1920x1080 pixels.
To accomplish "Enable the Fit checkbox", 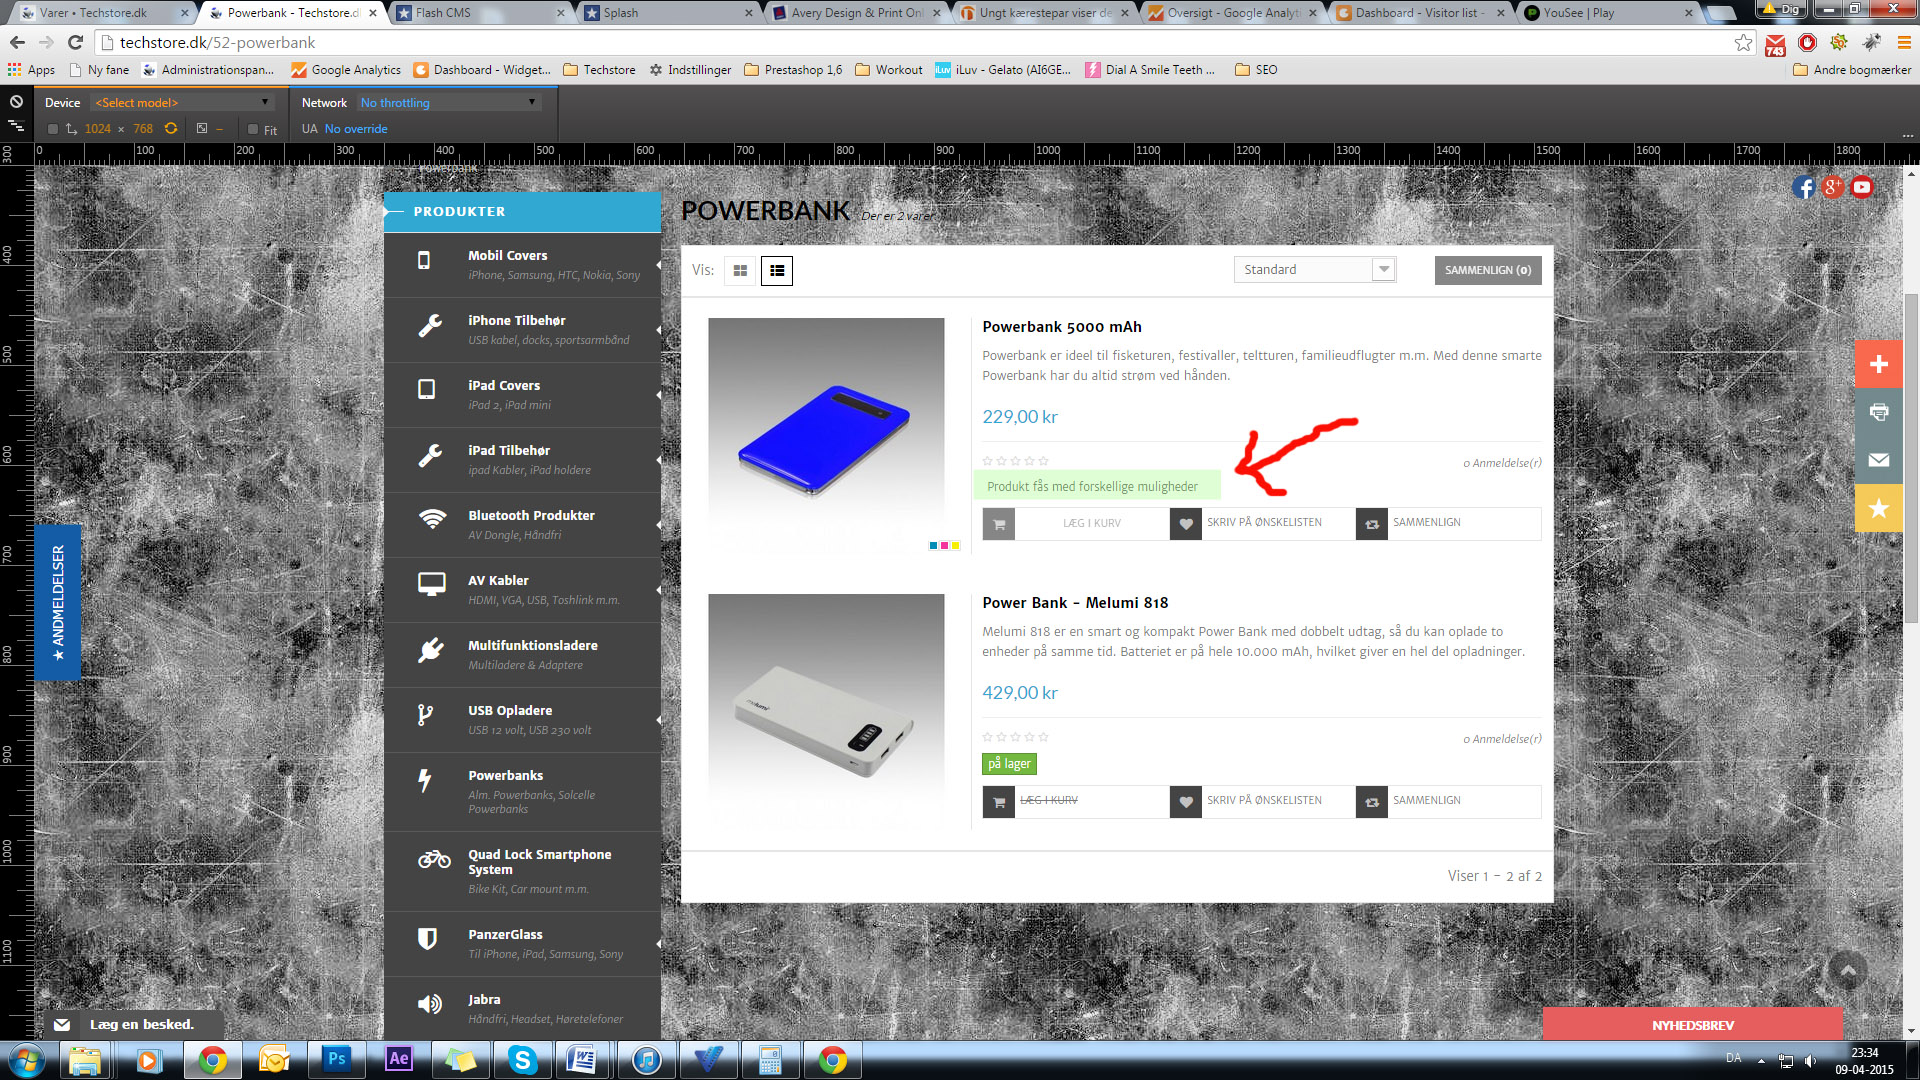I will (x=253, y=130).
